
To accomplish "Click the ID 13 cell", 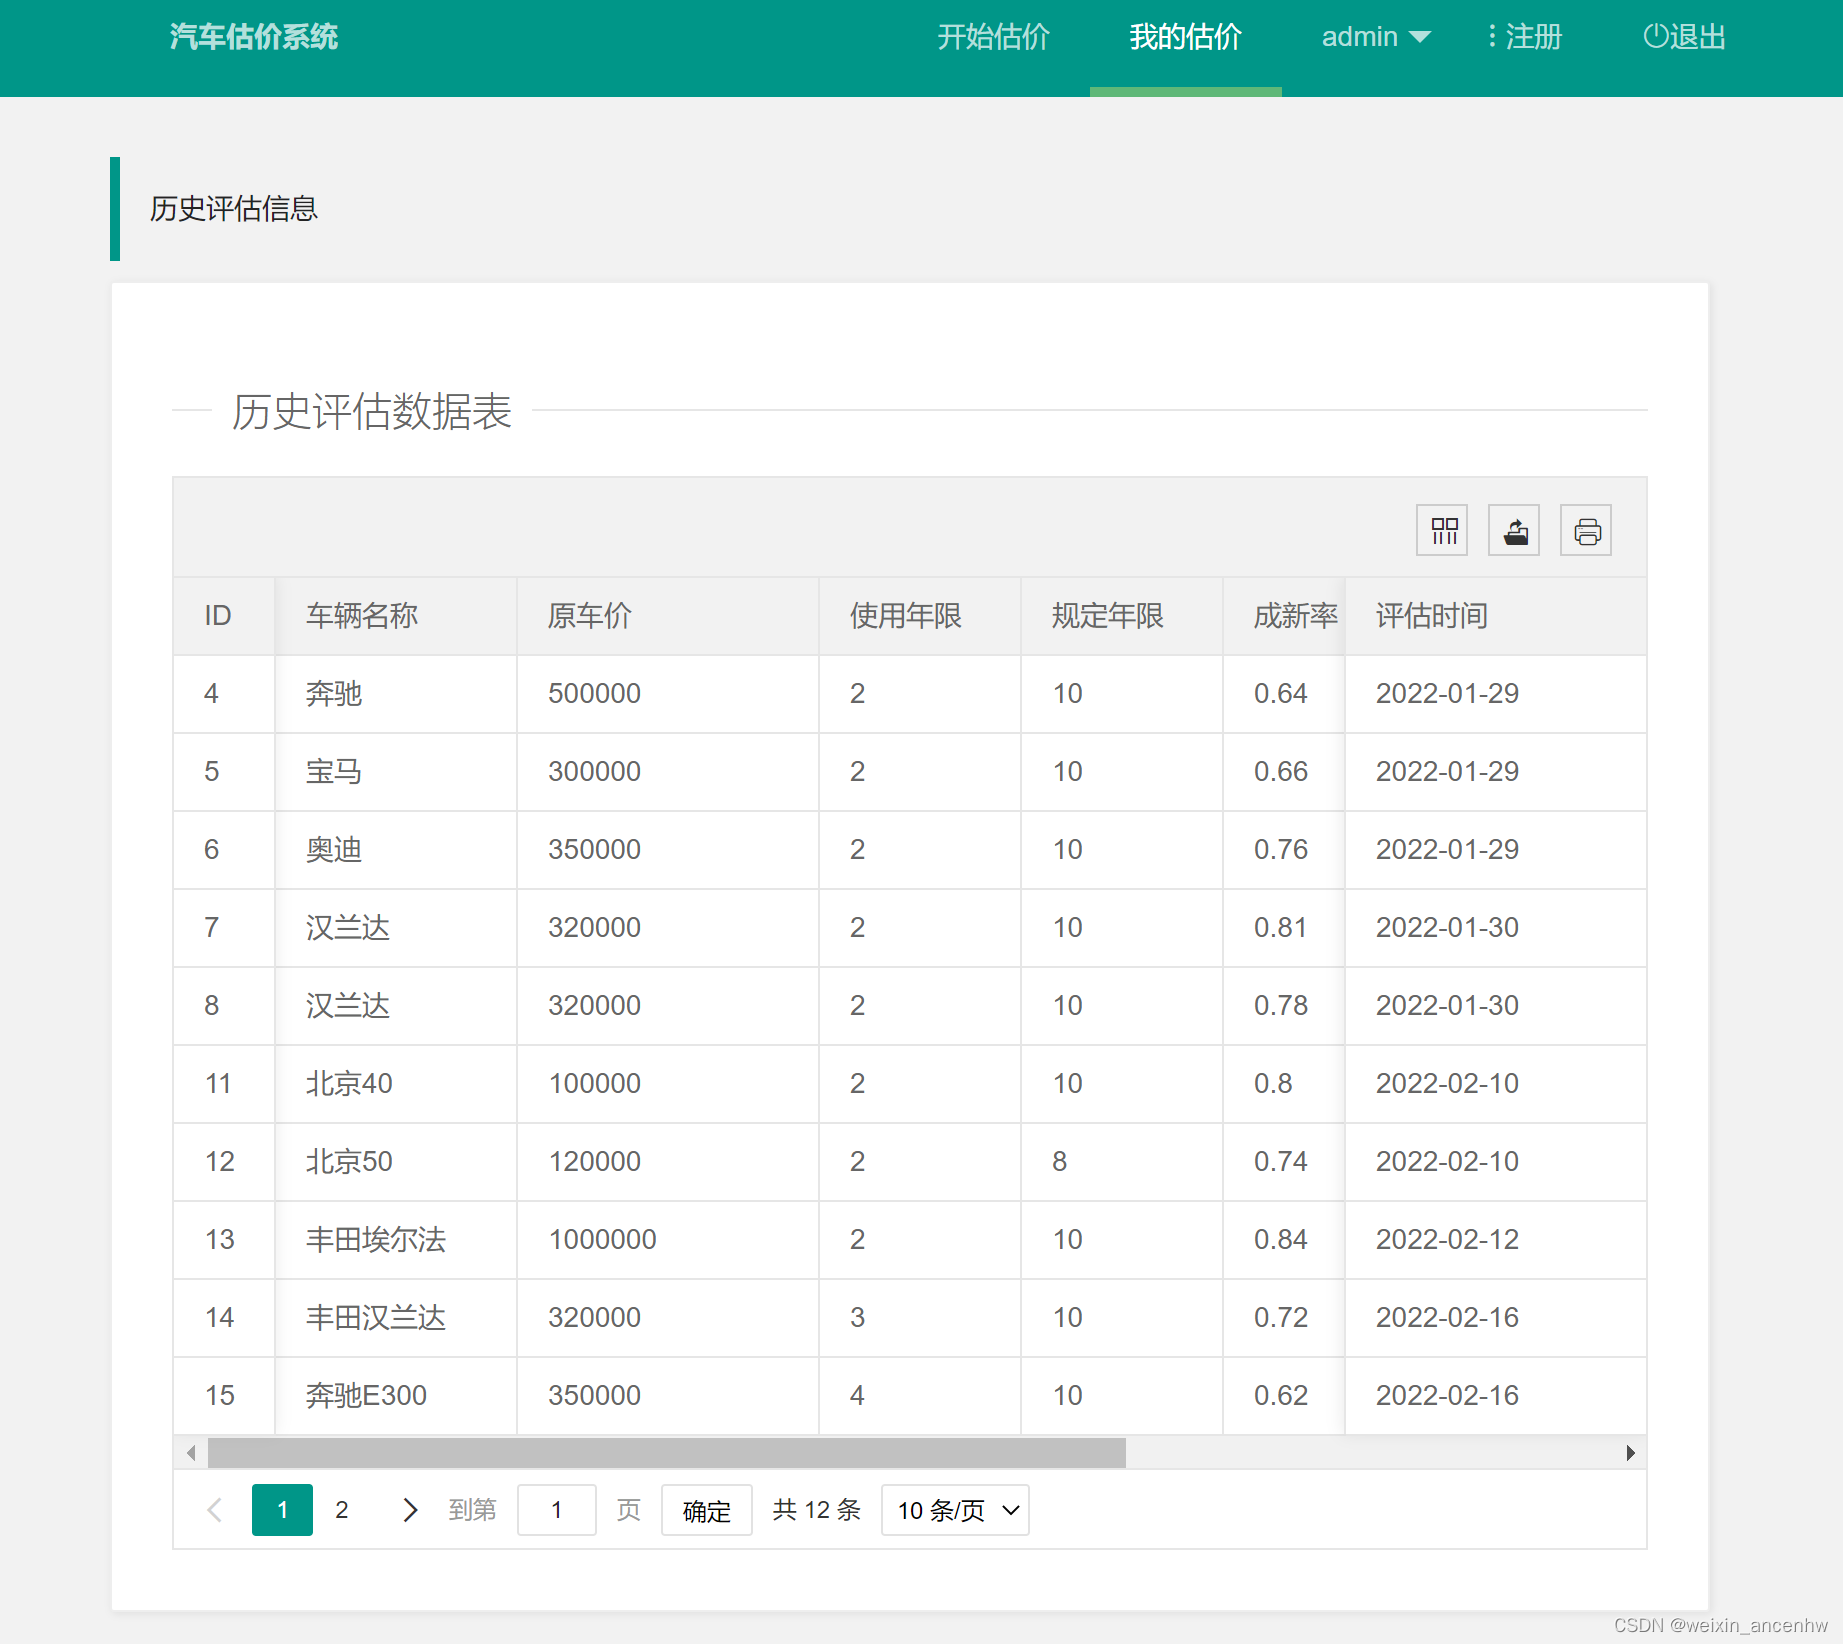I will click(x=224, y=1240).
